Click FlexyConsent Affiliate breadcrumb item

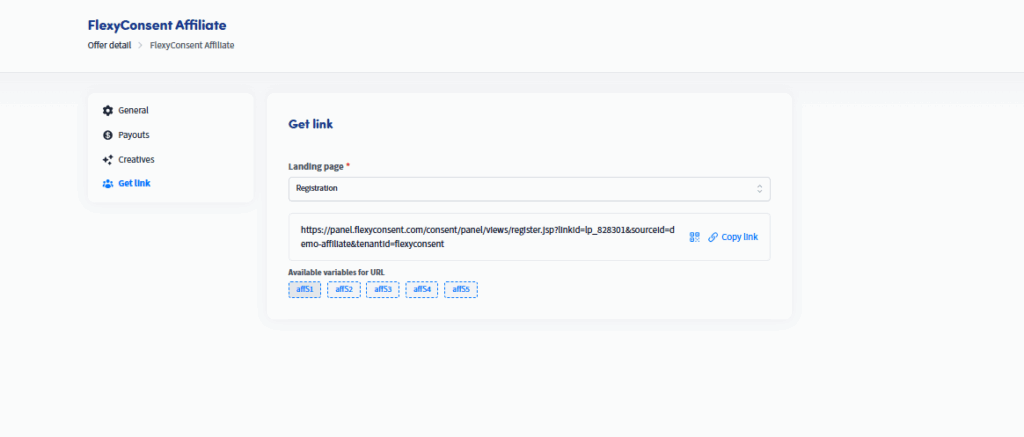coord(191,45)
